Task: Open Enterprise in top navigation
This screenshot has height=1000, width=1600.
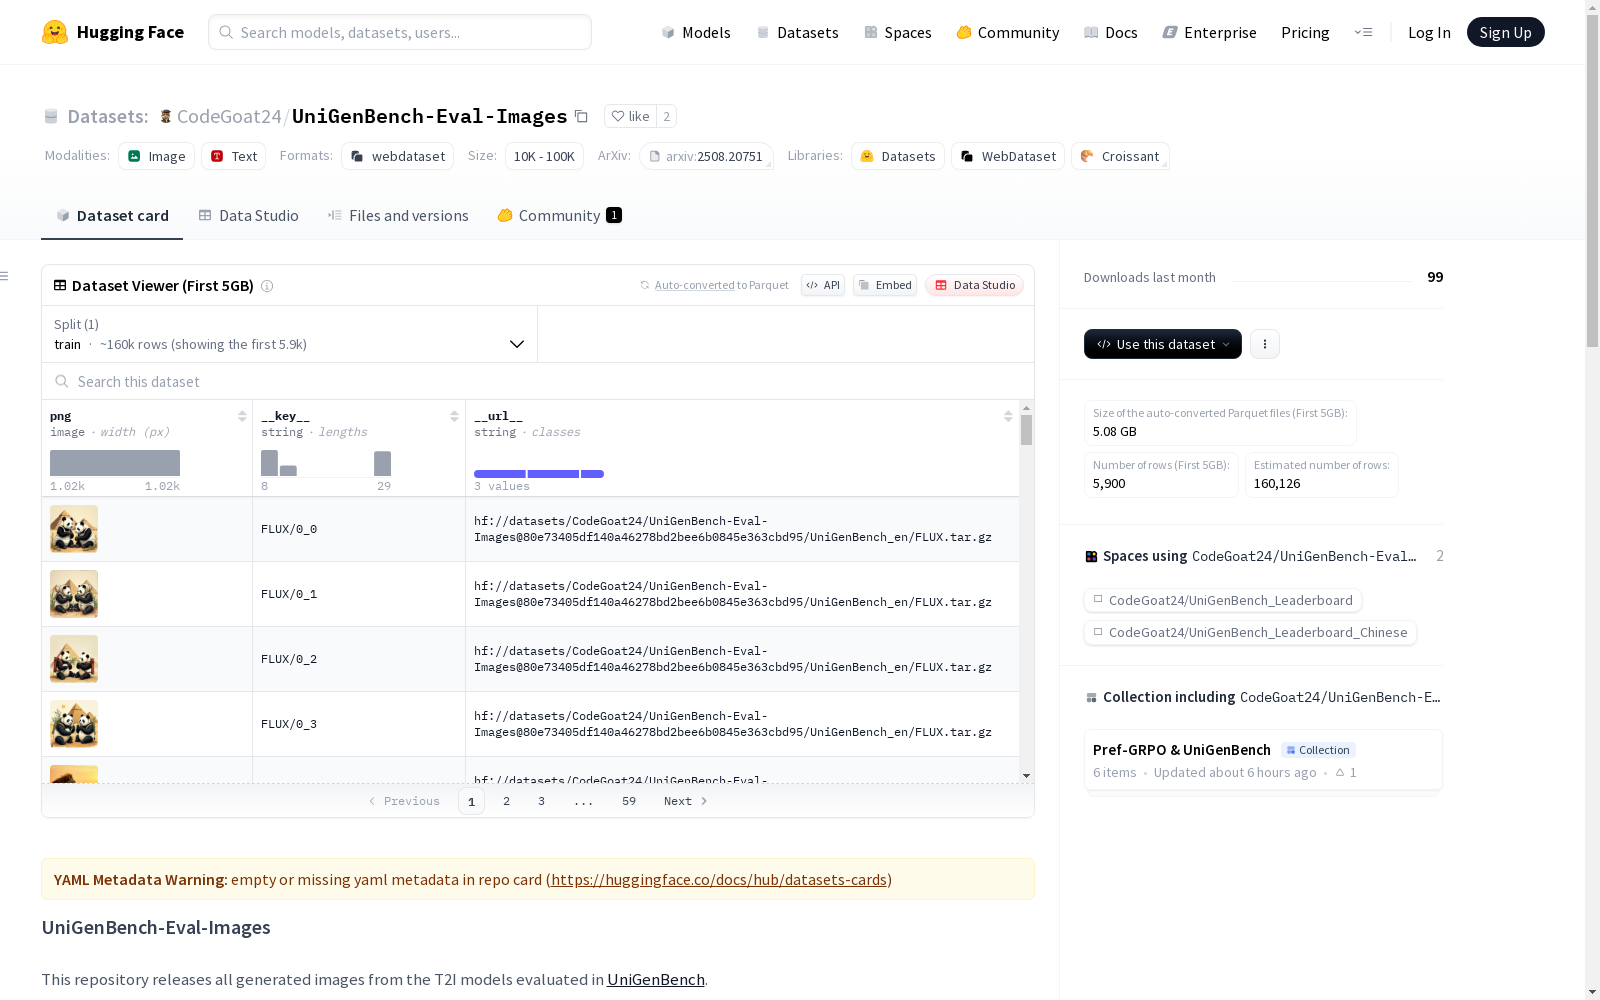Action: click(1210, 32)
